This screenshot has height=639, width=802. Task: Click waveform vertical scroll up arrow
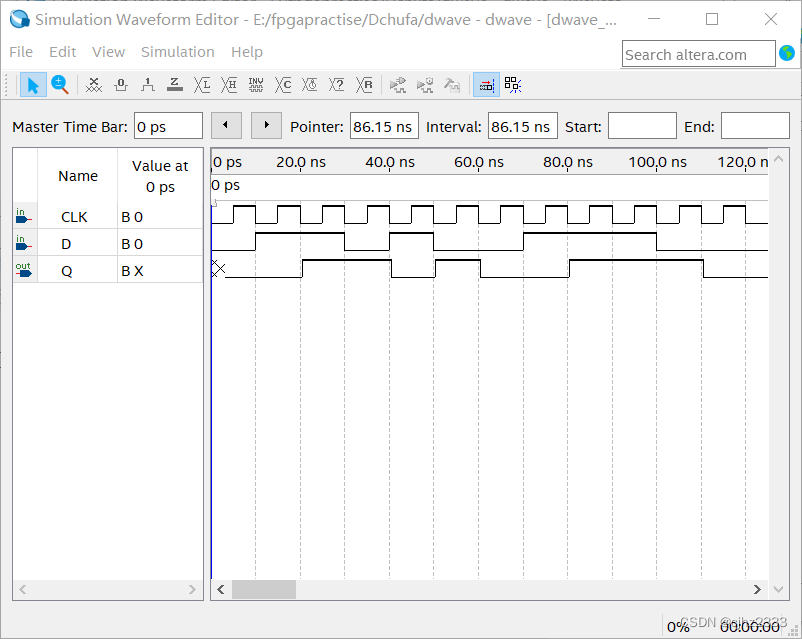point(778,159)
